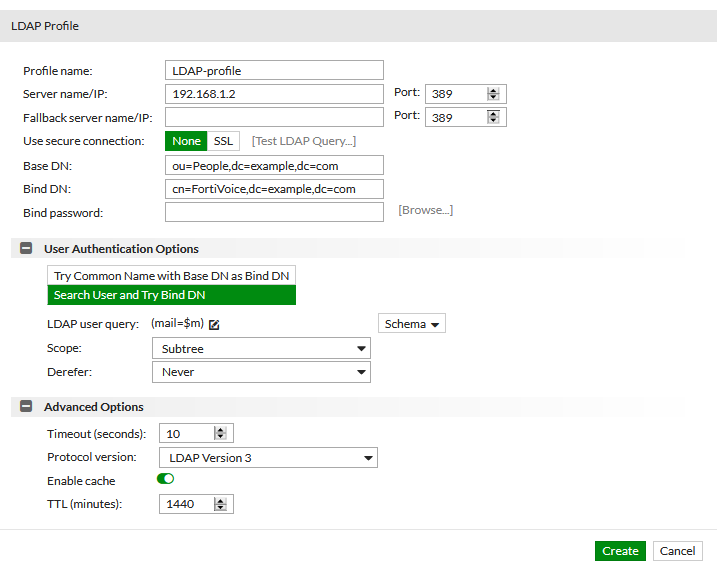Select SSL for secure connection
This screenshot has width=717, height=570.
click(223, 141)
